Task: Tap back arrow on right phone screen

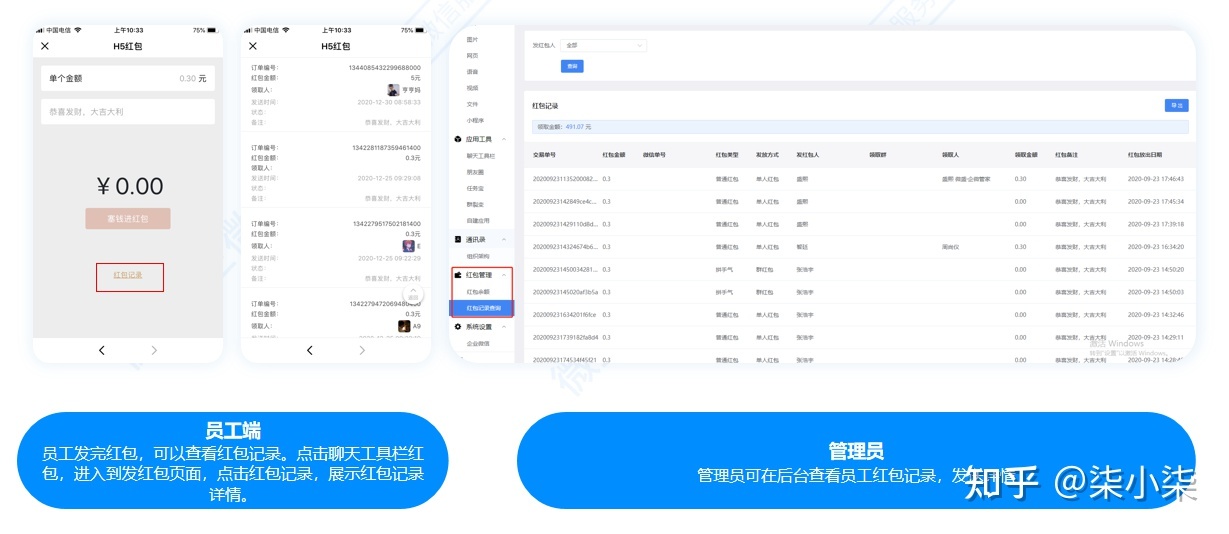Action: click(309, 350)
